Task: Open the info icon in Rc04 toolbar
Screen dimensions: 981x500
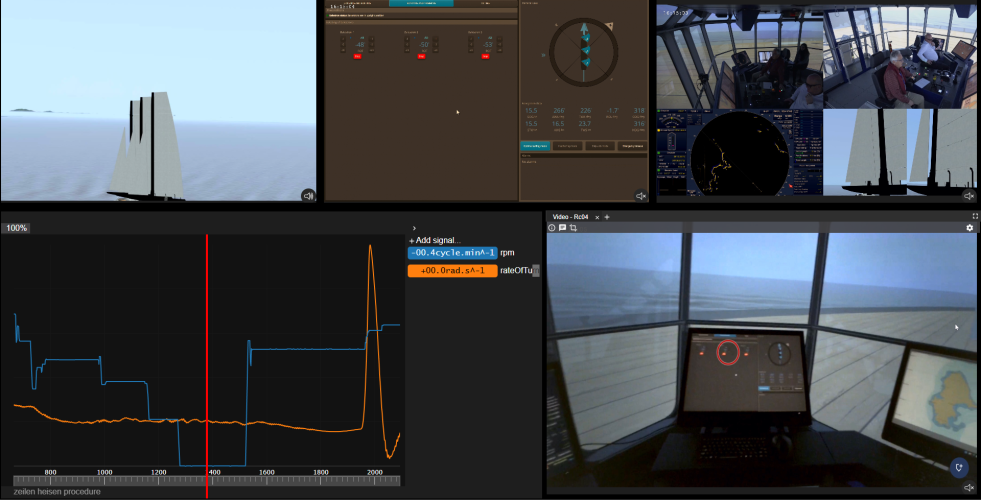Action: point(552,228)
